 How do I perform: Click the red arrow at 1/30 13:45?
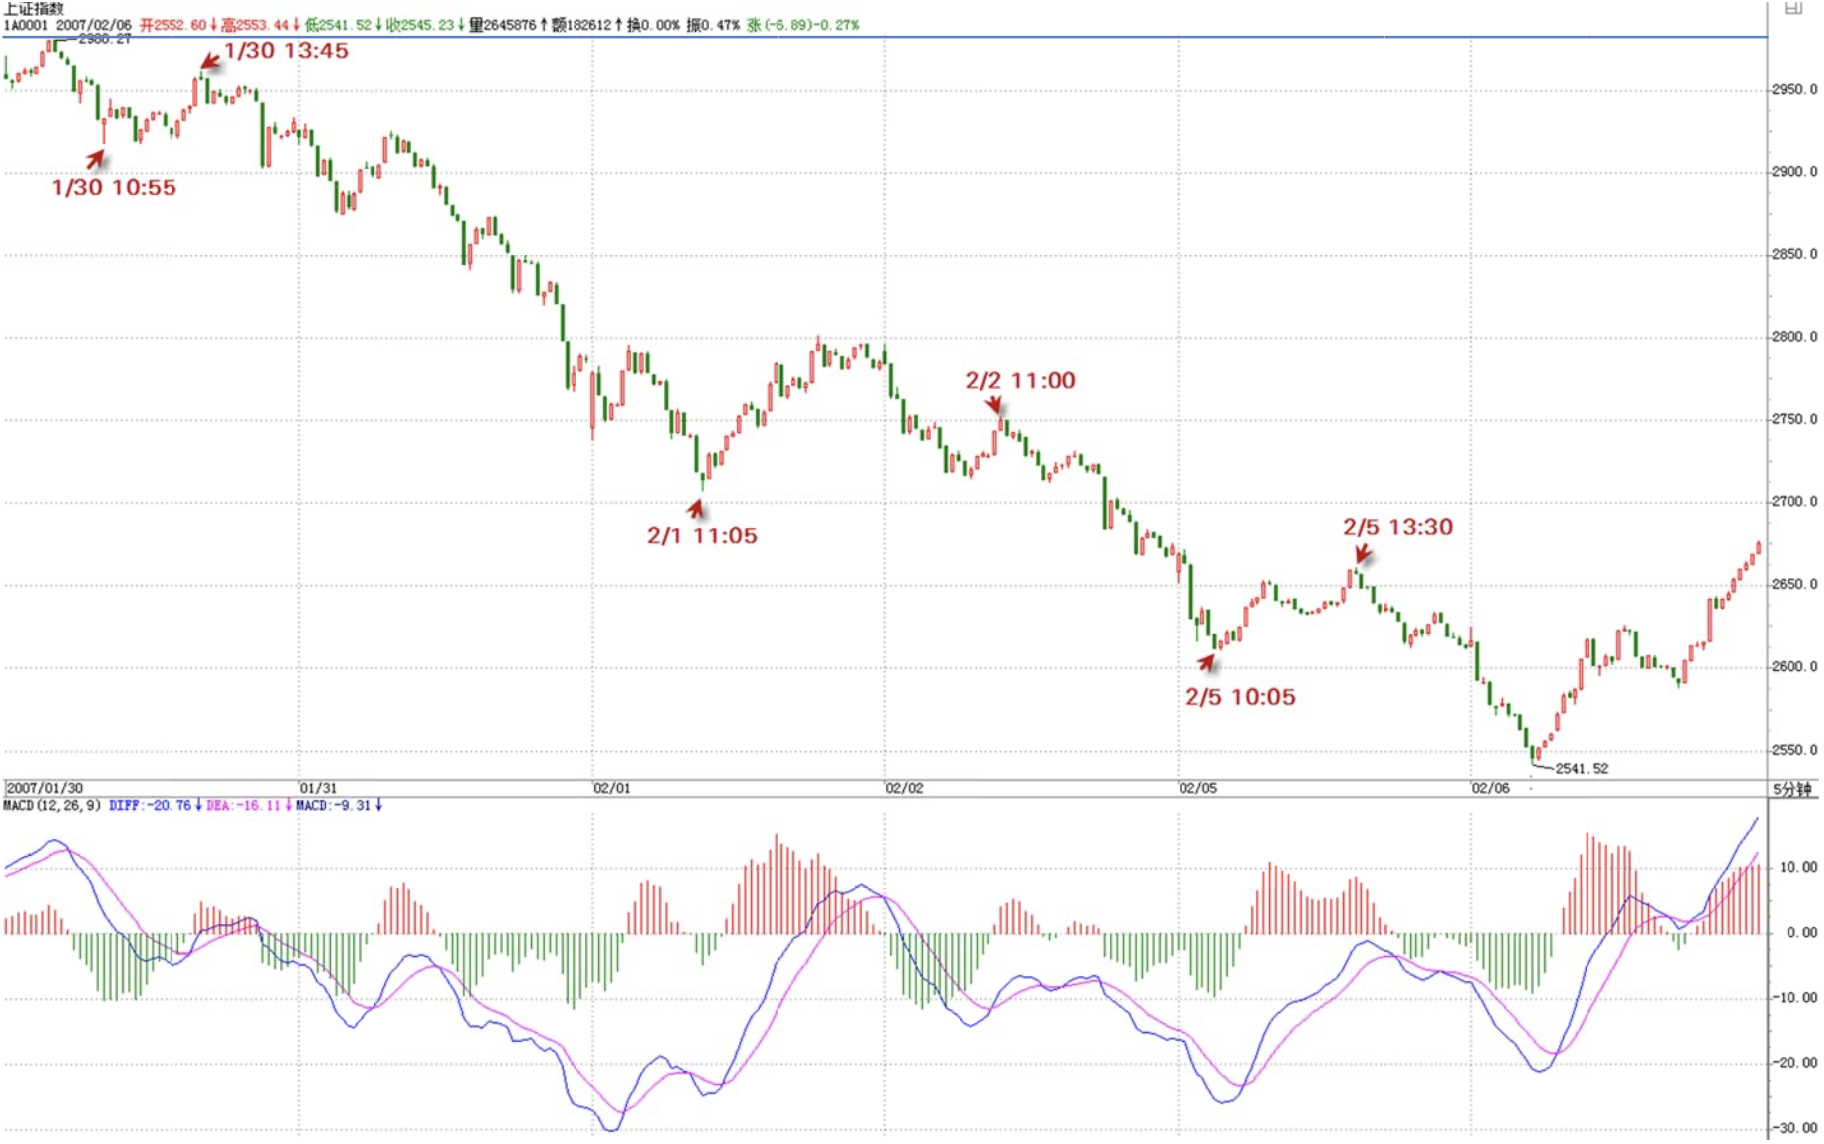[210, 62]
